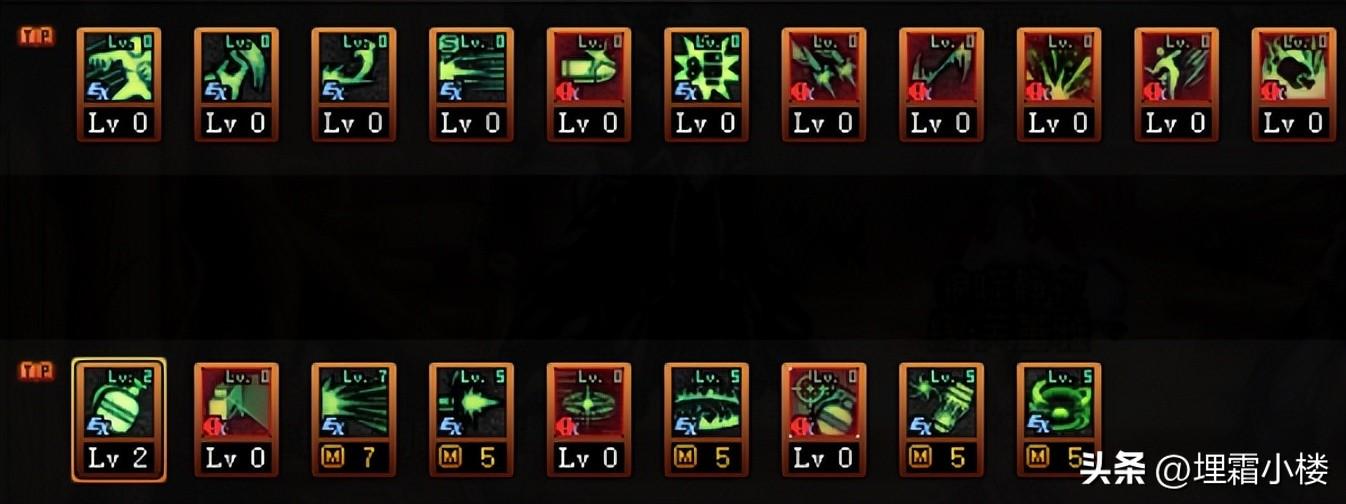This screenshot has width=1346, height=504.
Task: Click the red scattered spikes skill icon
Action: point(824,83)
